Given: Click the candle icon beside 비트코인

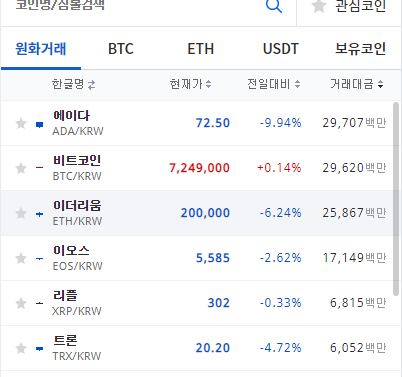Looking at the screenshot, I should click(39, 168).
